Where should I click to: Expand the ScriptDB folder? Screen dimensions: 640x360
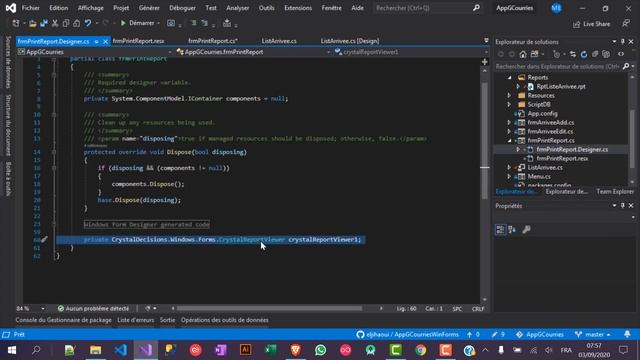(509, 104)
